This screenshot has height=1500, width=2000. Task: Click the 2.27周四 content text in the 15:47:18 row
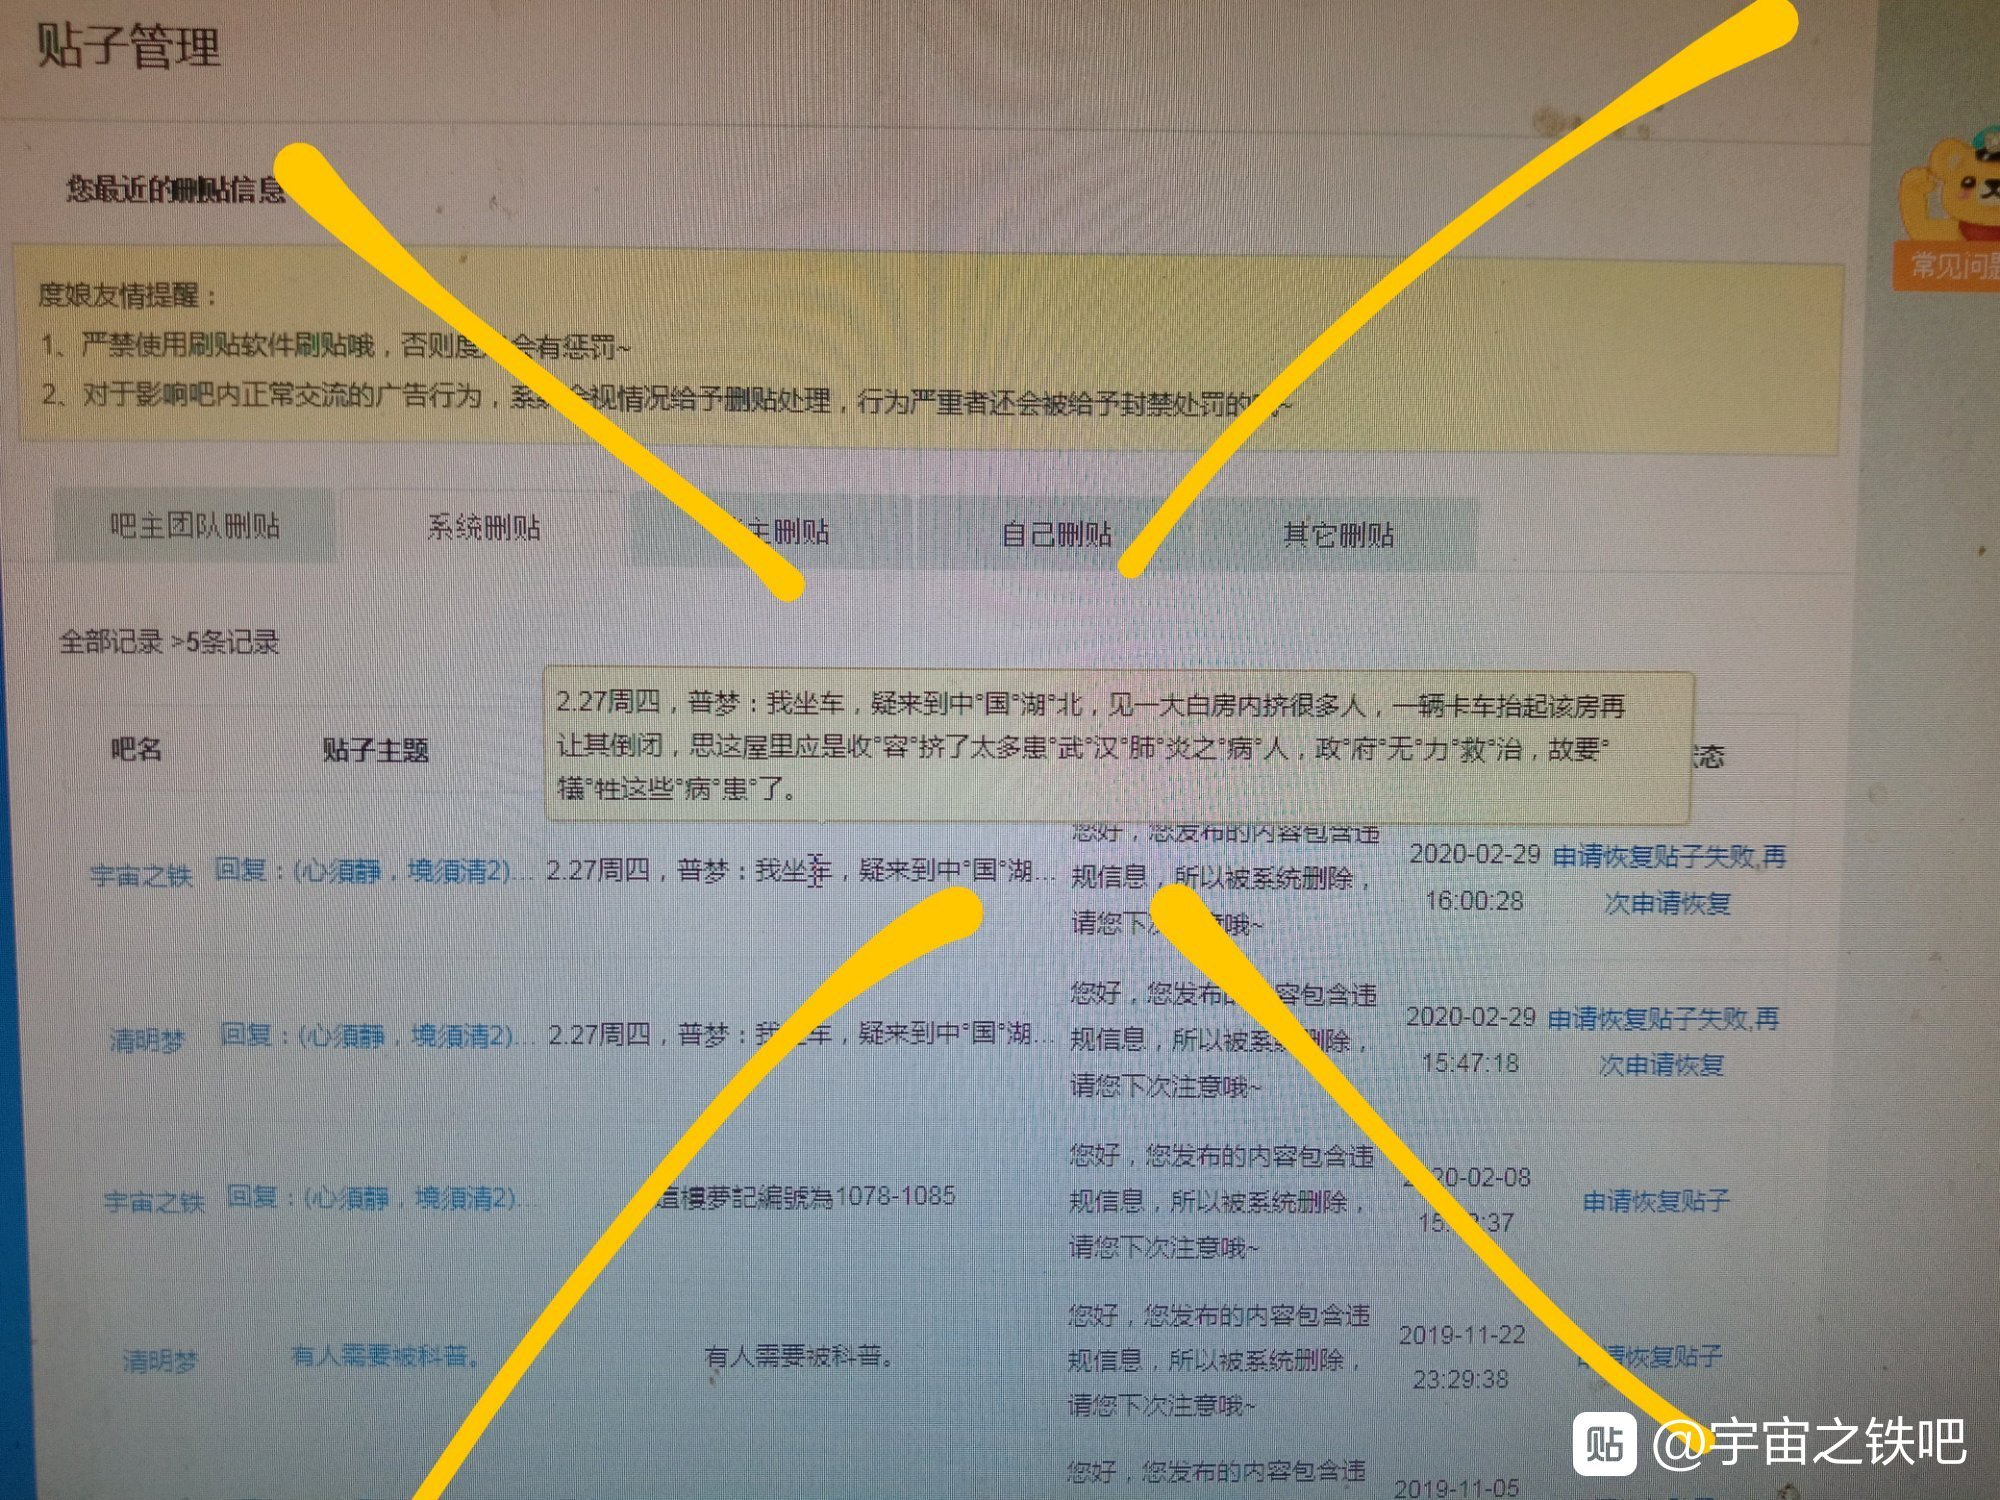point(801,1034)
